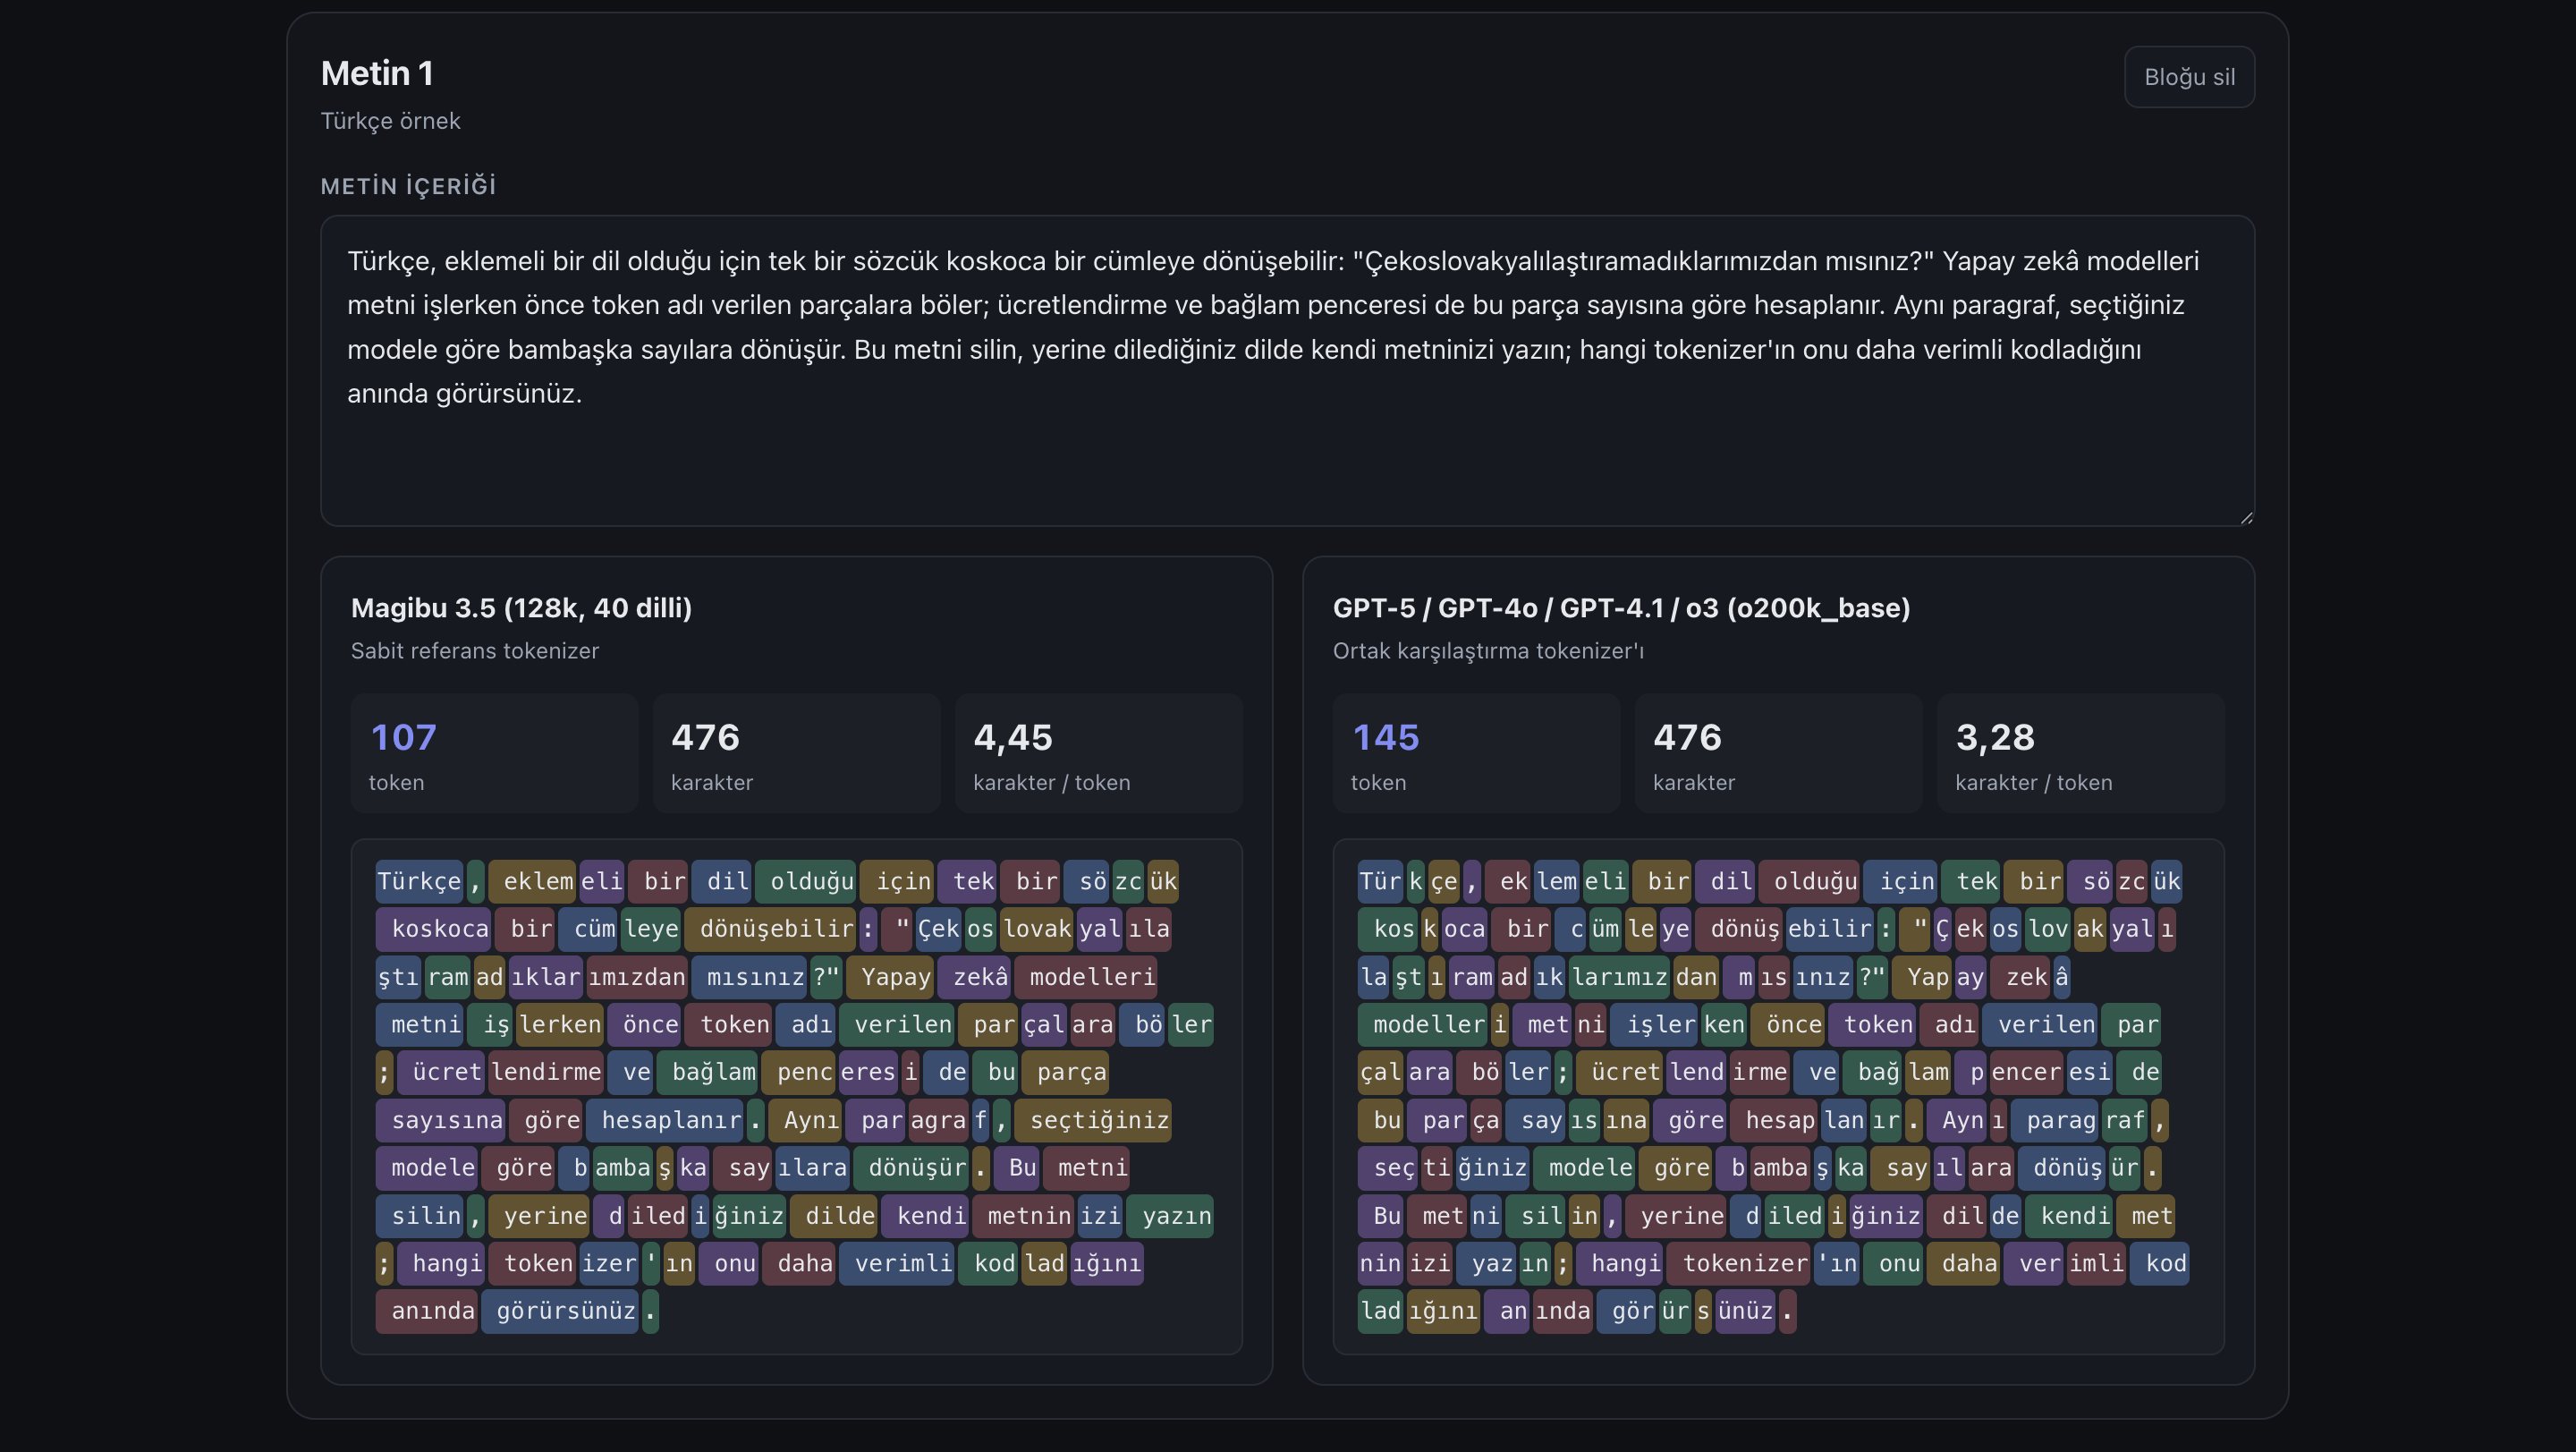Click the "ımızdan" token chip
Image resolution: width=2576 pixels, height=1452 pixels.
pos(637,977)
